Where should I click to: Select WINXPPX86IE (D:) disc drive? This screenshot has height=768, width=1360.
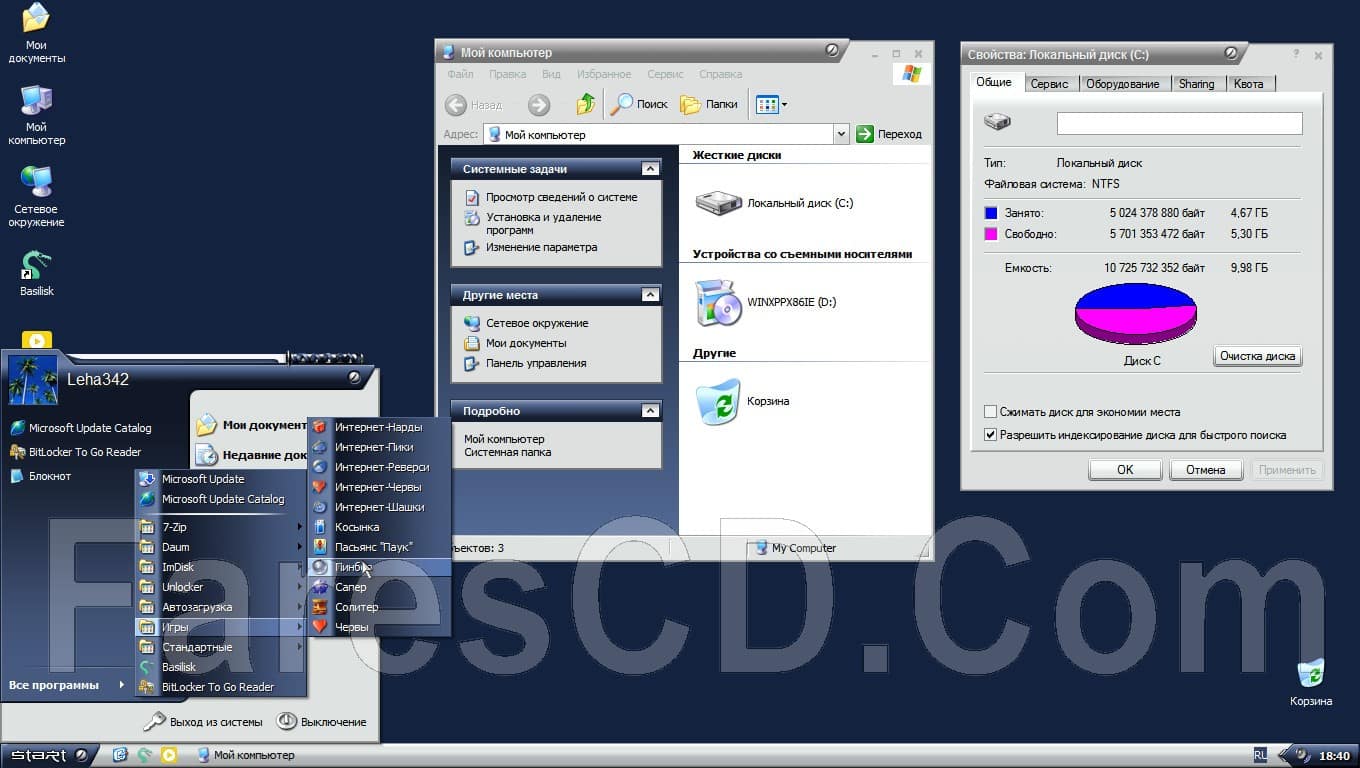(766, 302)
